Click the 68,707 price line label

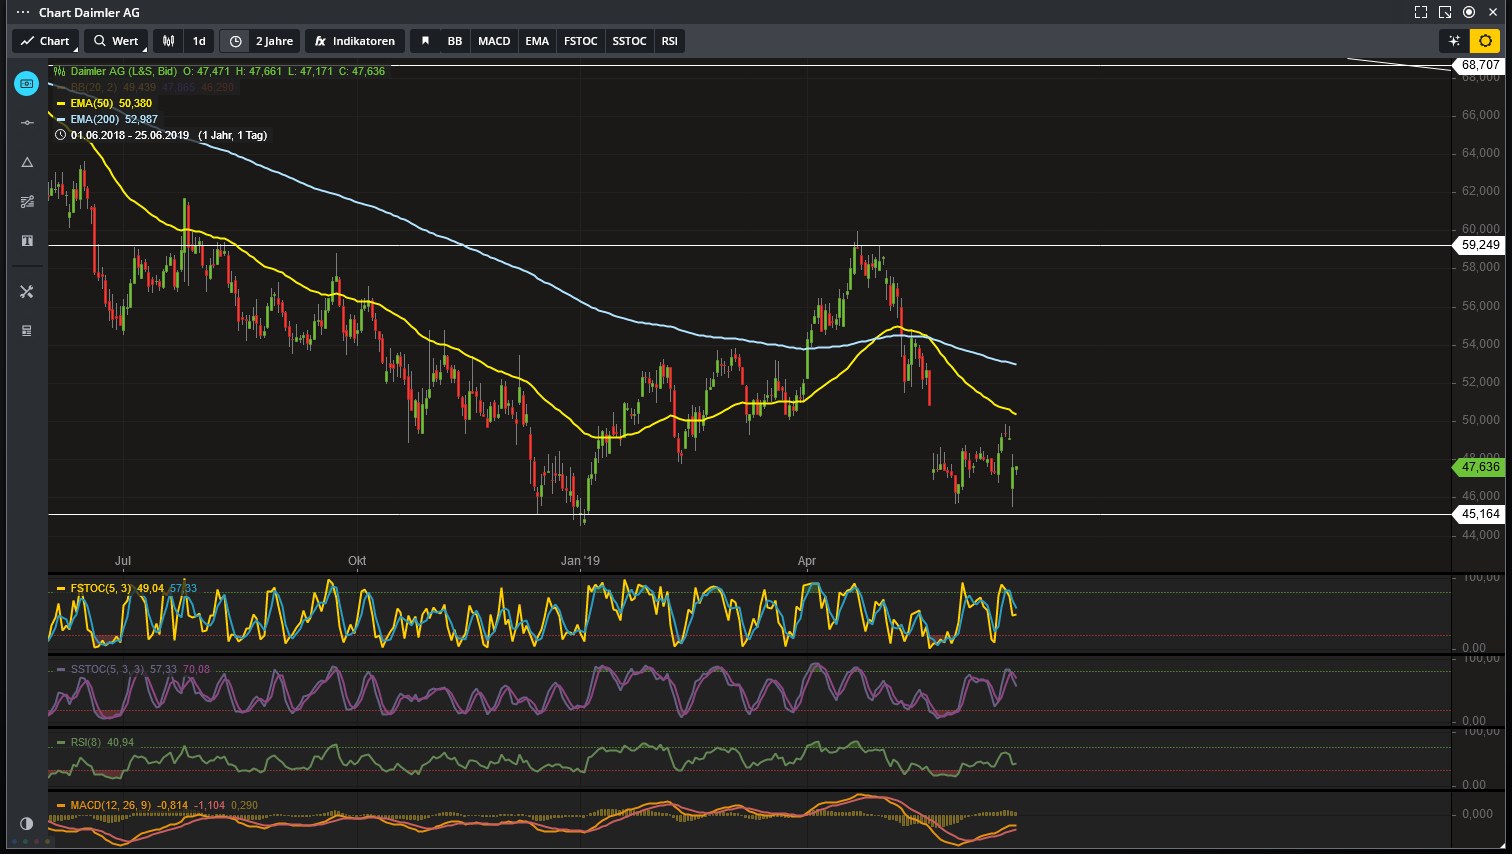(1480, 65)
